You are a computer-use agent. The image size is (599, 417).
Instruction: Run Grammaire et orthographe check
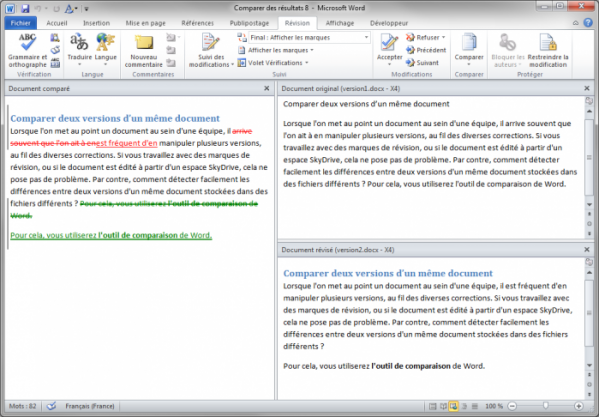coord(27,51)
